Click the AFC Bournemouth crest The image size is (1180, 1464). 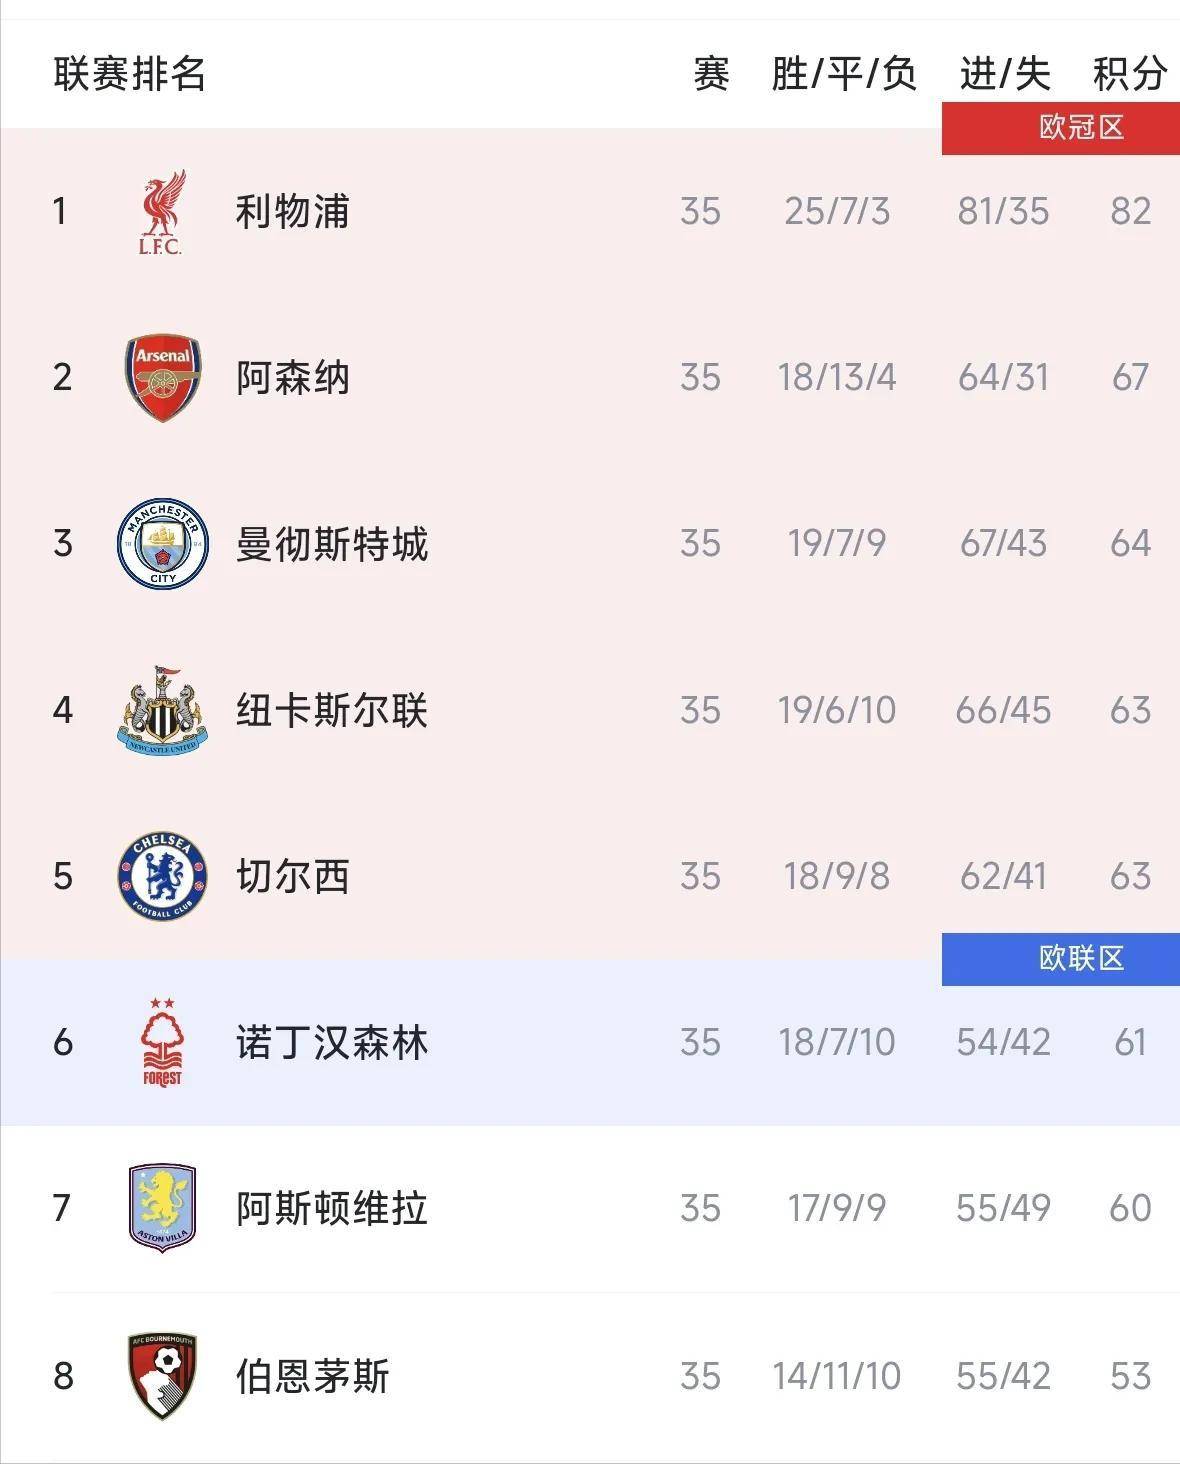160,1372
